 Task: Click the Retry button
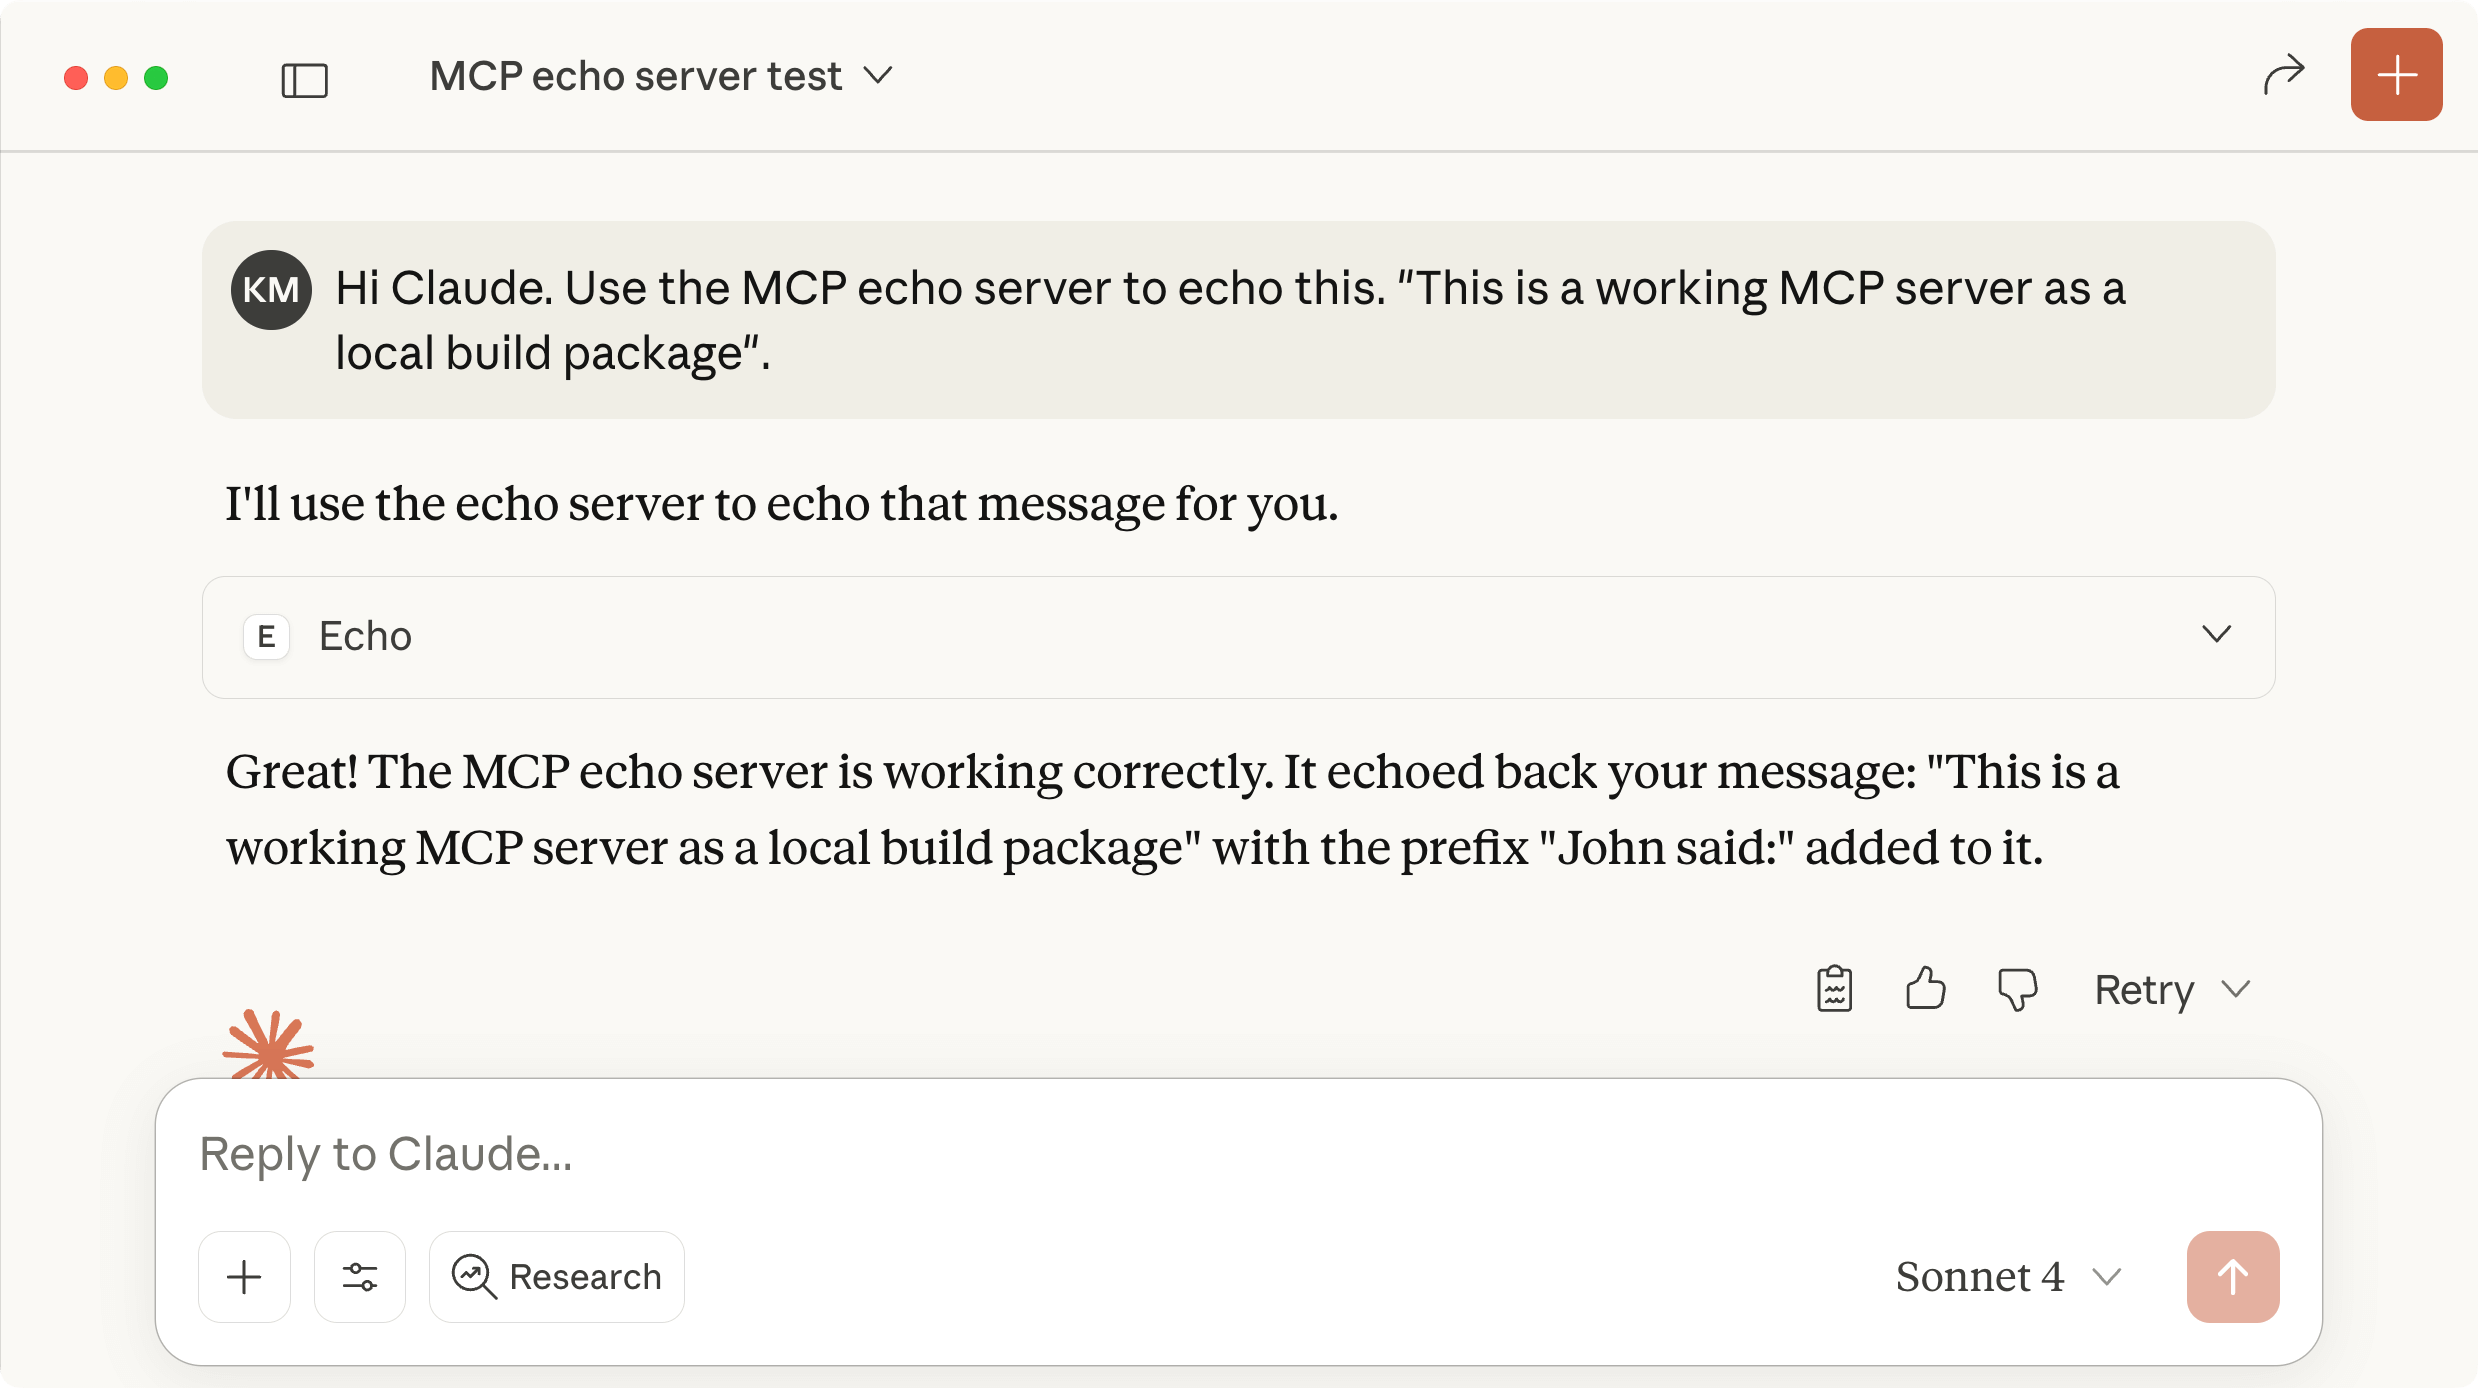[2143, 990]
